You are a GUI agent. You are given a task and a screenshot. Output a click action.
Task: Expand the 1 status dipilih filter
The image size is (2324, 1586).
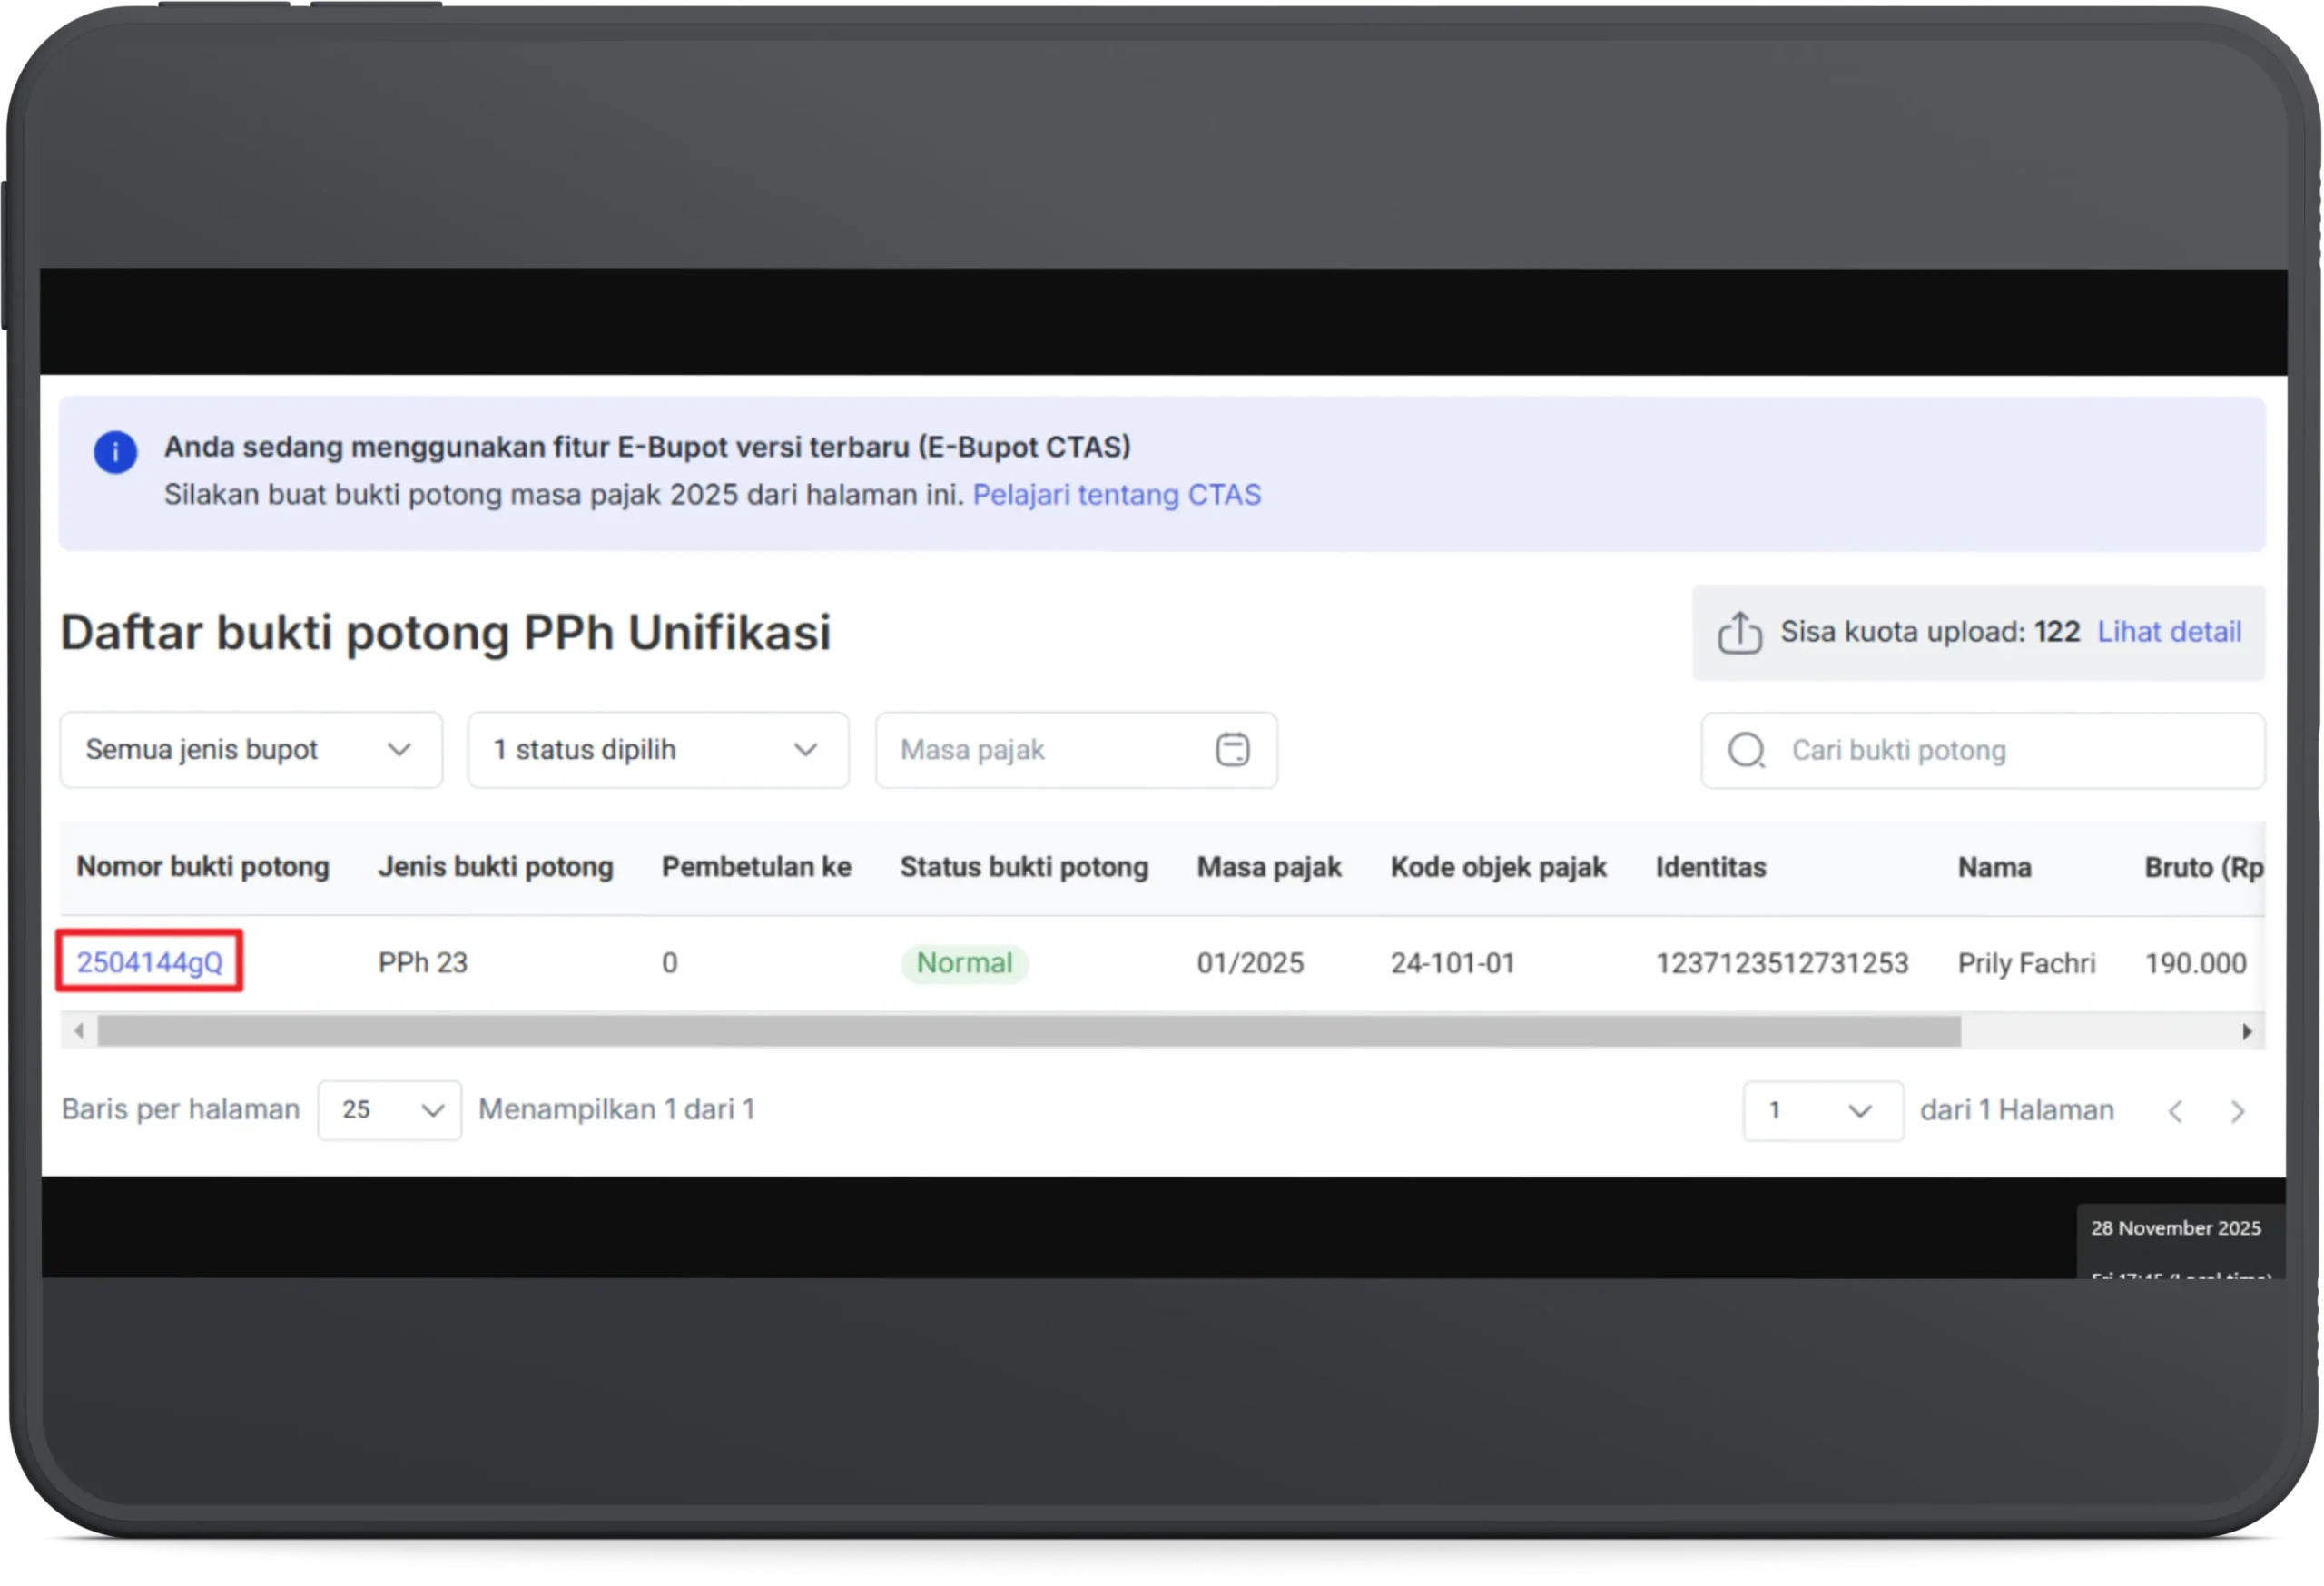pyautogui.click(x=657, y=750)
